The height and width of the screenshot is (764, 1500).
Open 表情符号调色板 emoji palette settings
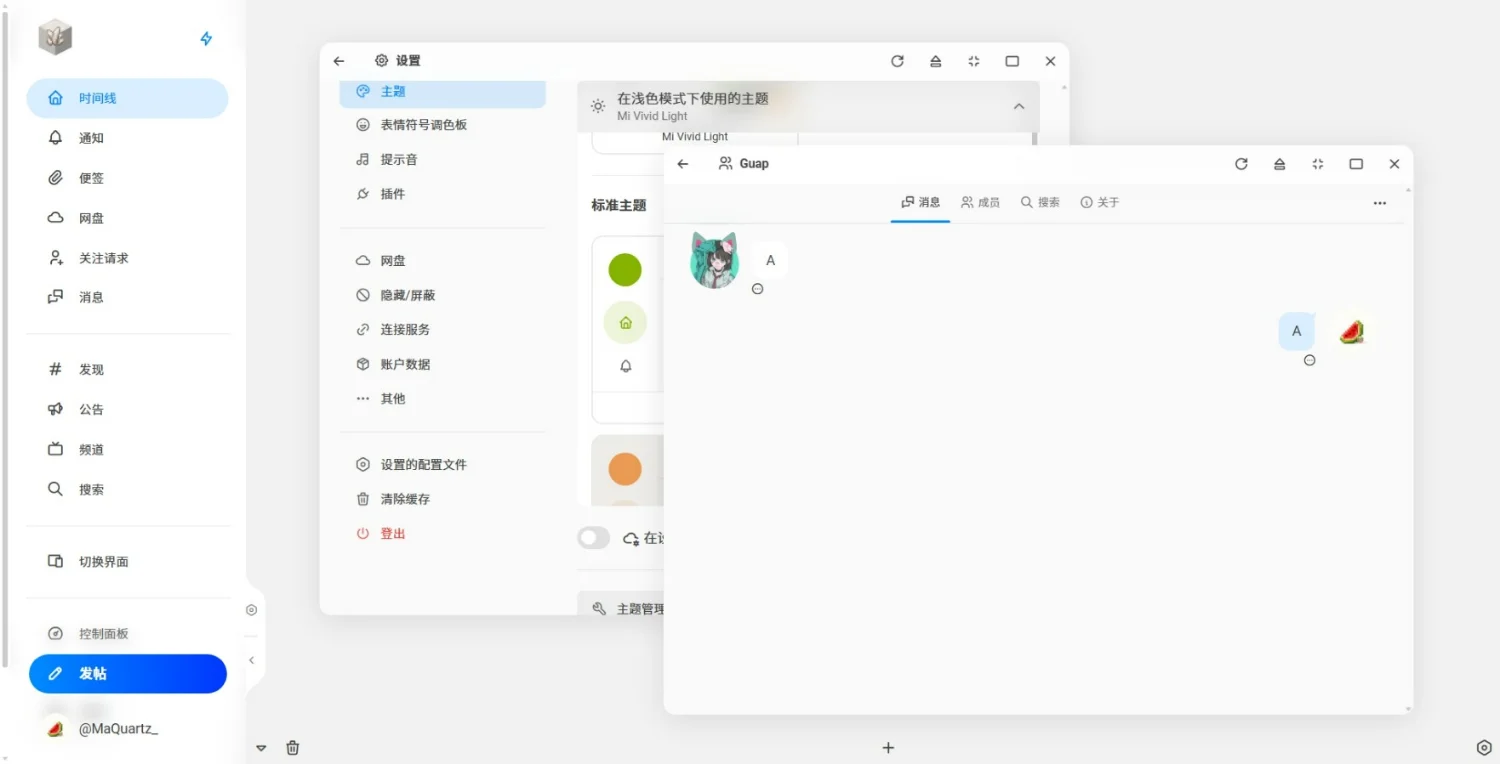443,125
